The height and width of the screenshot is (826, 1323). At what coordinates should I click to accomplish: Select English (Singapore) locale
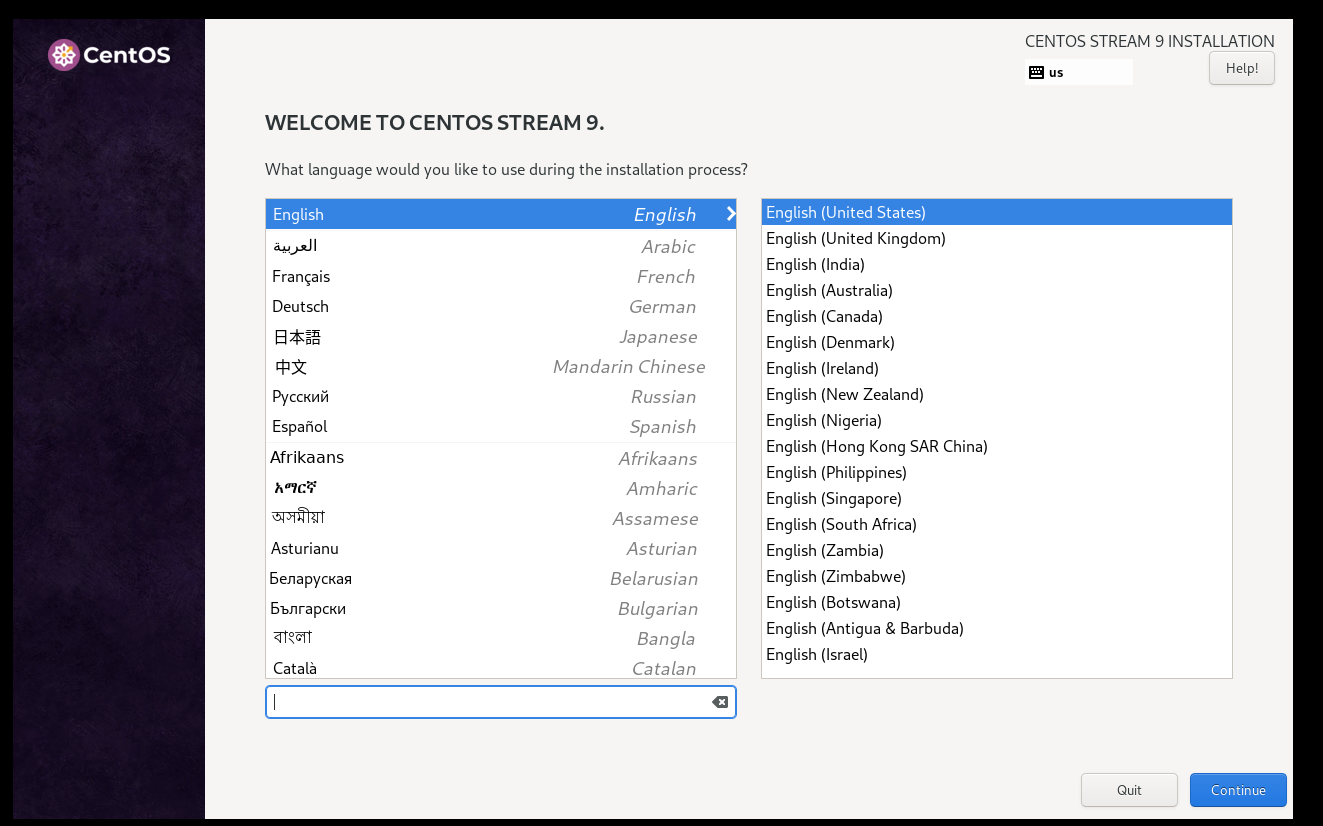(997, 498)
